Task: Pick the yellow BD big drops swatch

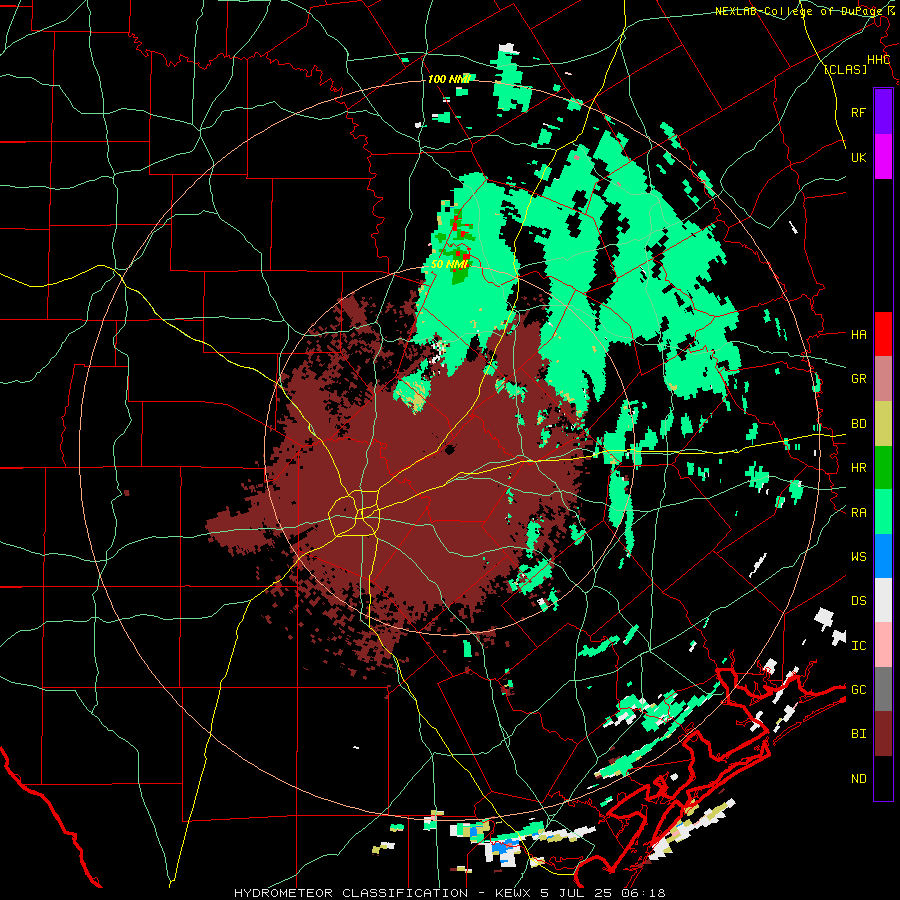Action: (x=883, y=424)
